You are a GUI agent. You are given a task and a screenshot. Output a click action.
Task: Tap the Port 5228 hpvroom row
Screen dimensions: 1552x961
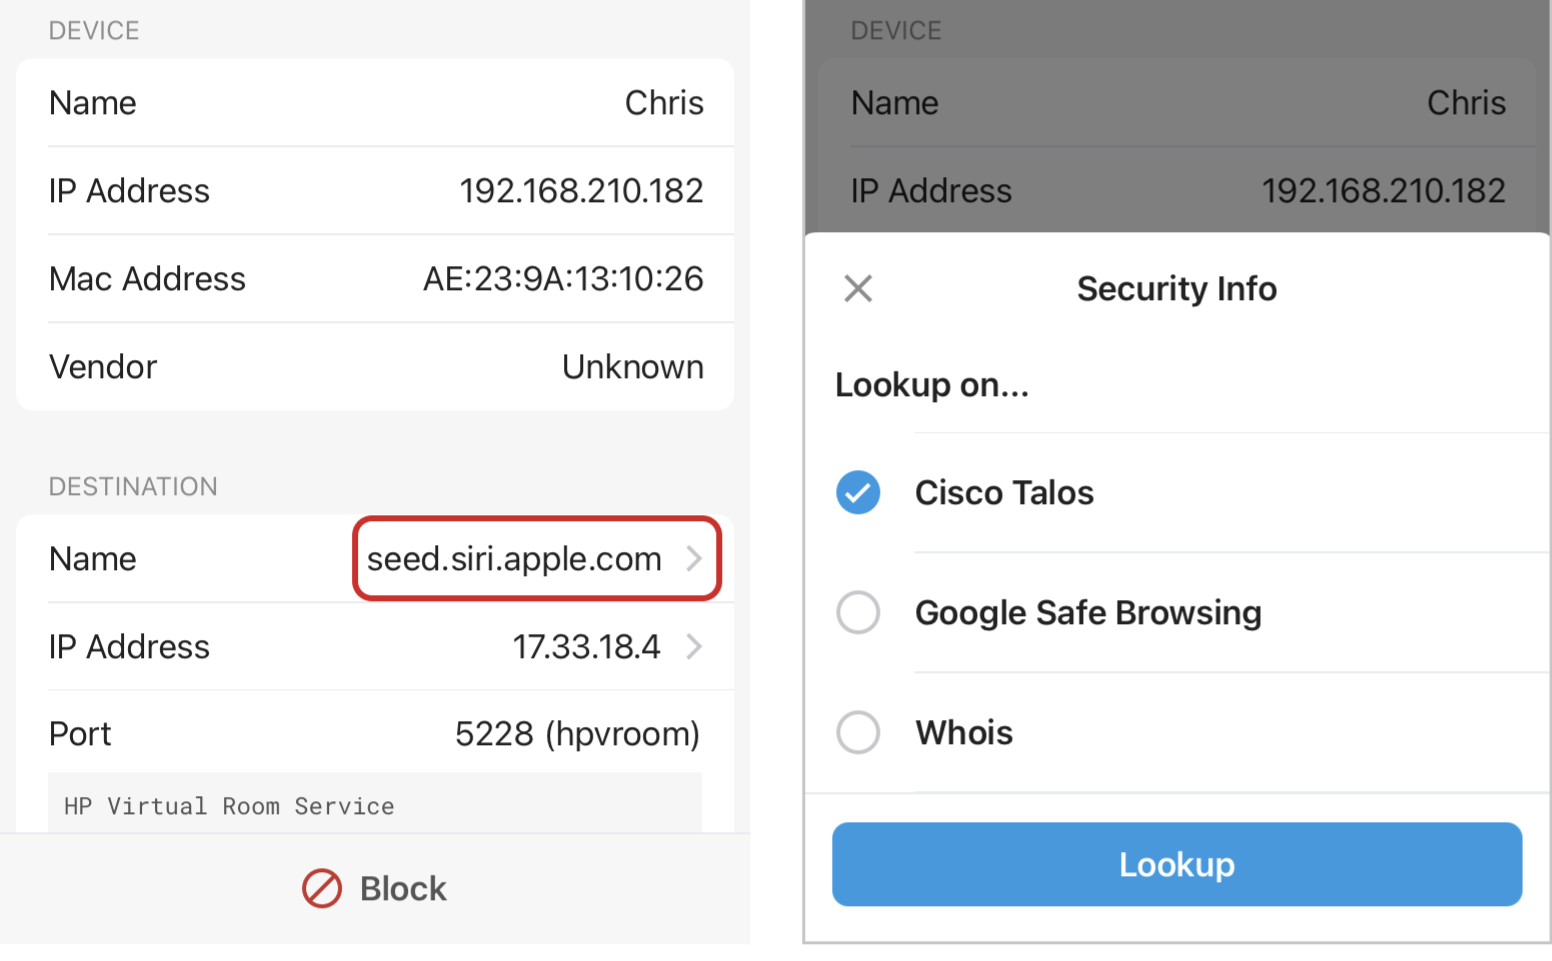tap(375, 733)
